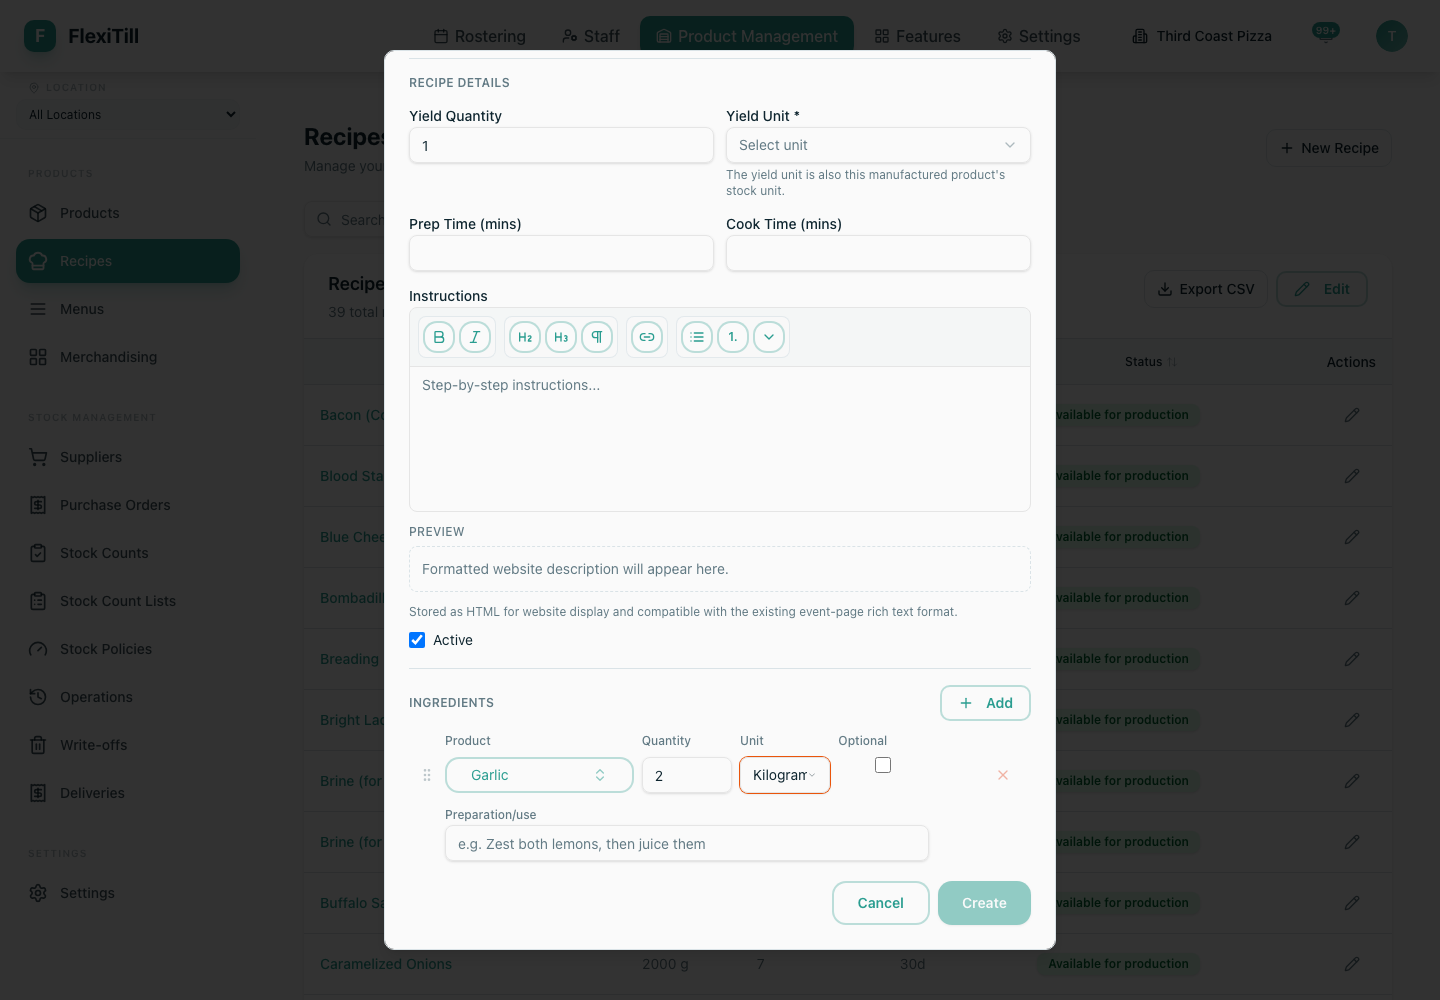Click Export CSV button
Screen dimensions: 1440x1000
1206,289
